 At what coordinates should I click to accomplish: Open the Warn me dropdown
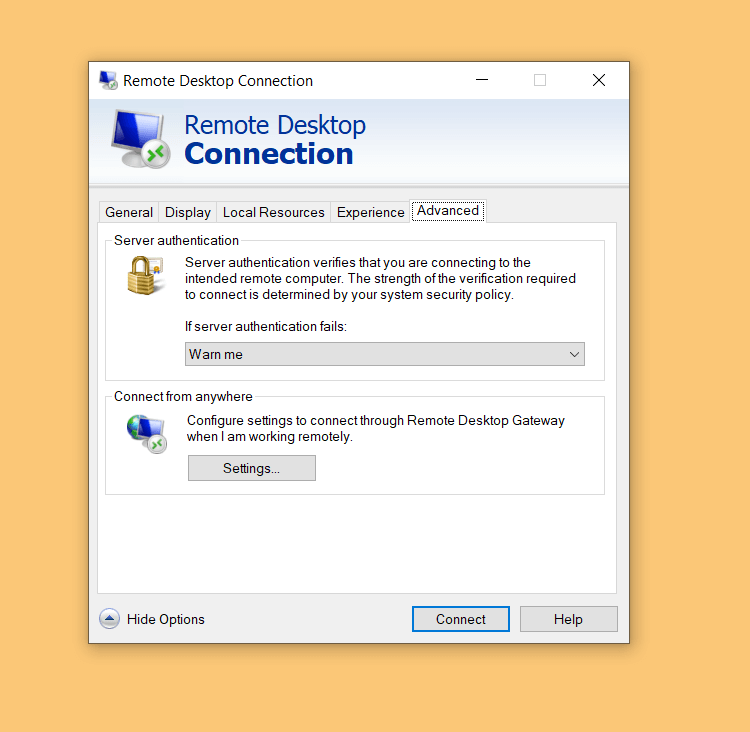(385, 354)
